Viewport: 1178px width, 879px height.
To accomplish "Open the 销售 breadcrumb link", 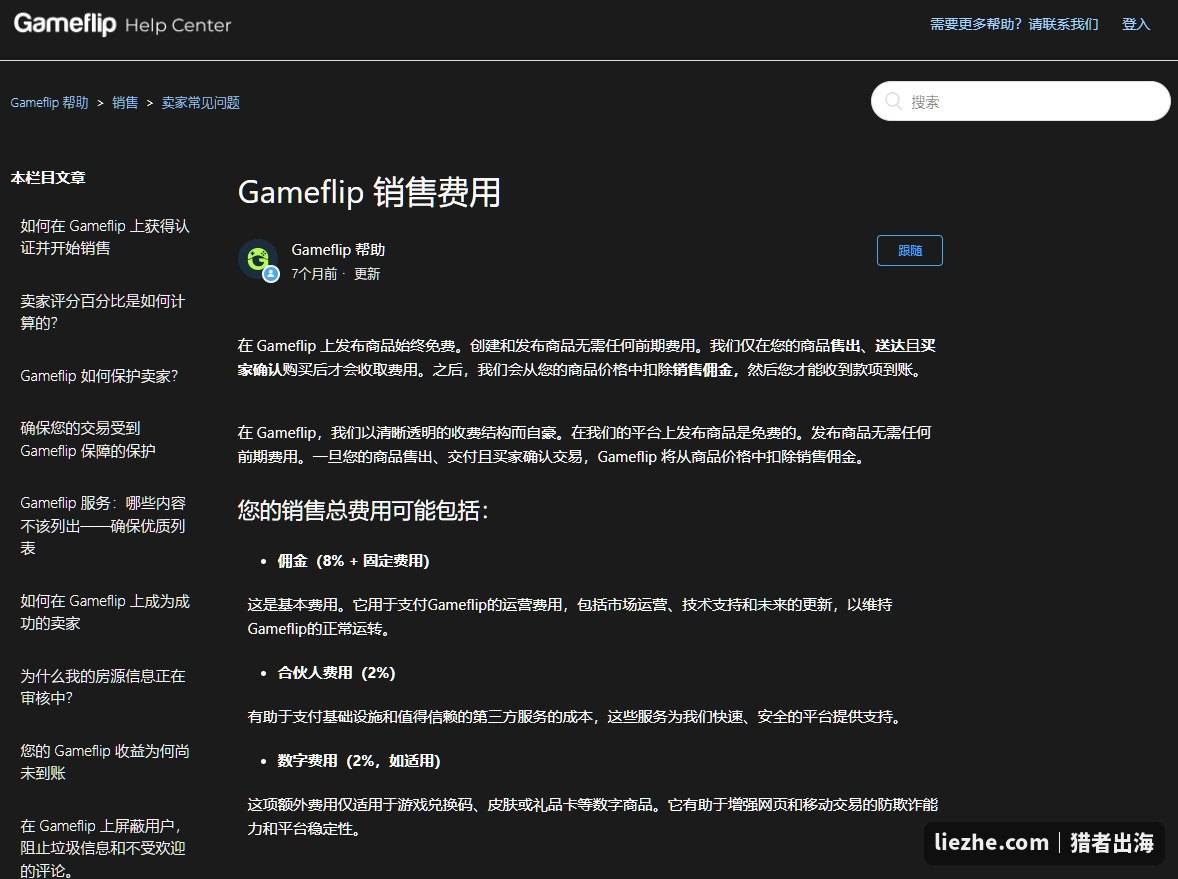I will click(x=125, y=102).
